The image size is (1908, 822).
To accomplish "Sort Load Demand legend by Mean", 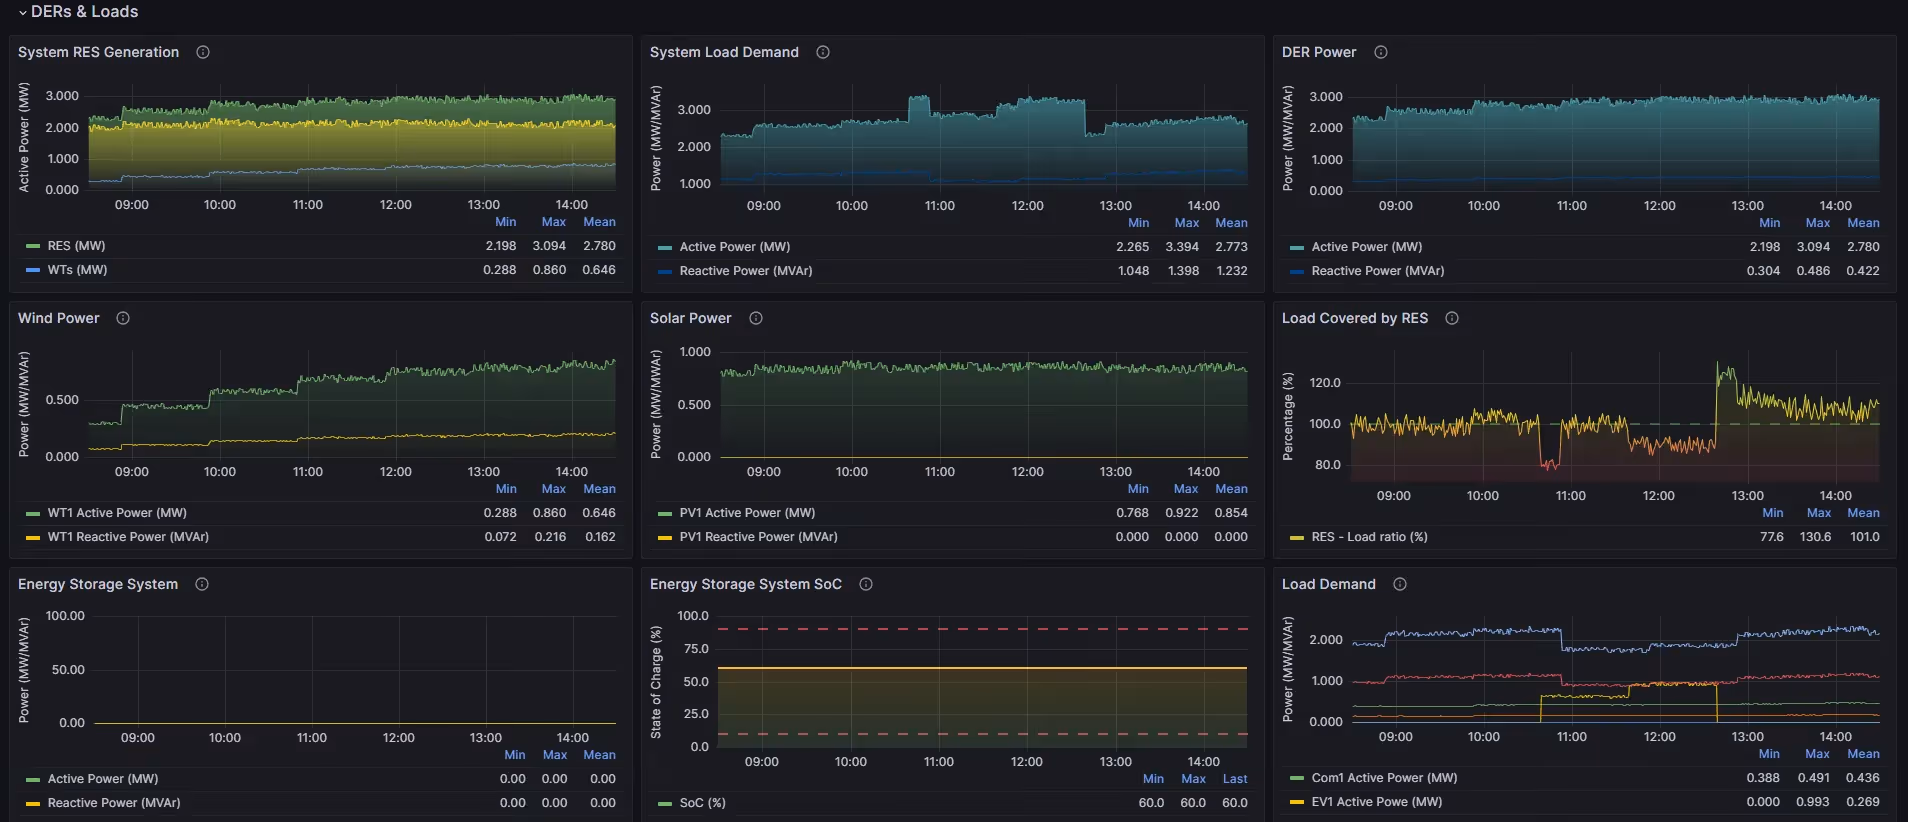I will coord(1864,754).
